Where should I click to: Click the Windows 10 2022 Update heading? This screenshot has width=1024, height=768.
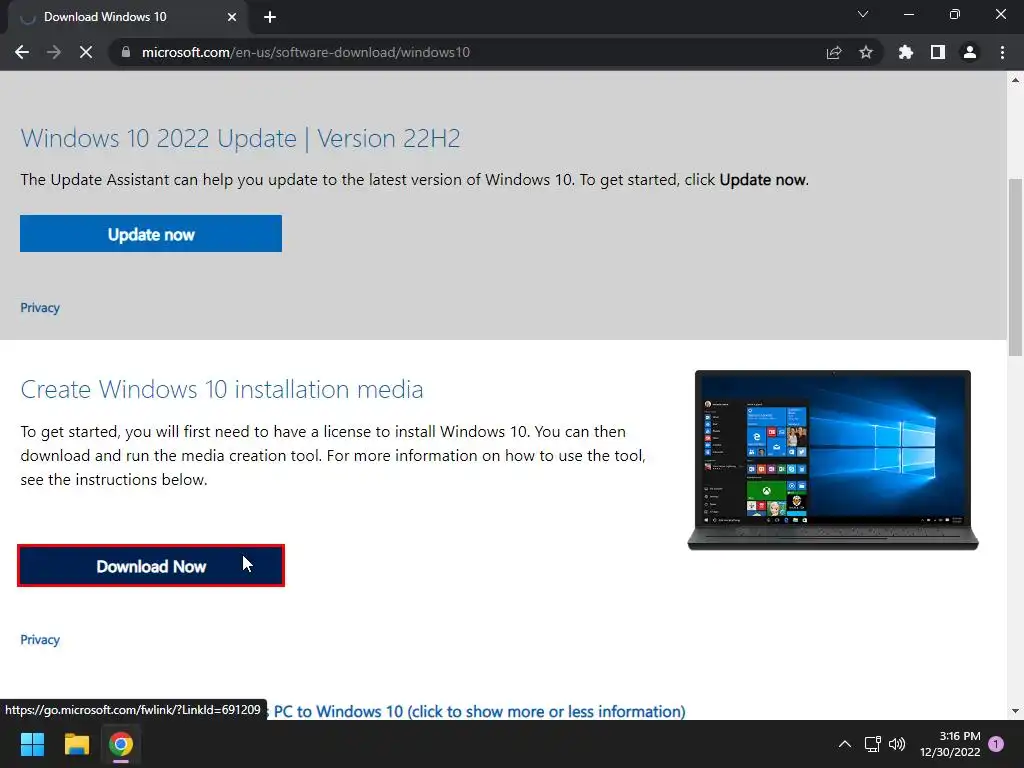pos(240,138)
